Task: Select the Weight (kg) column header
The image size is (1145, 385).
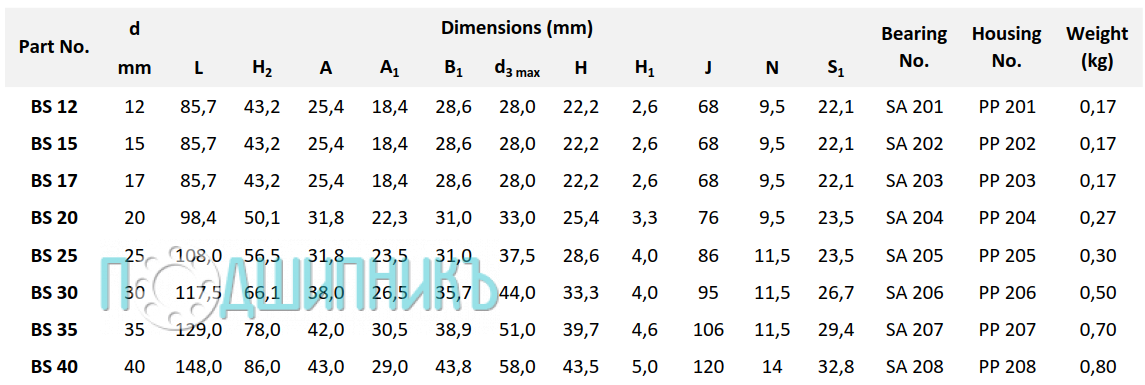Action: click(1097, 47)
